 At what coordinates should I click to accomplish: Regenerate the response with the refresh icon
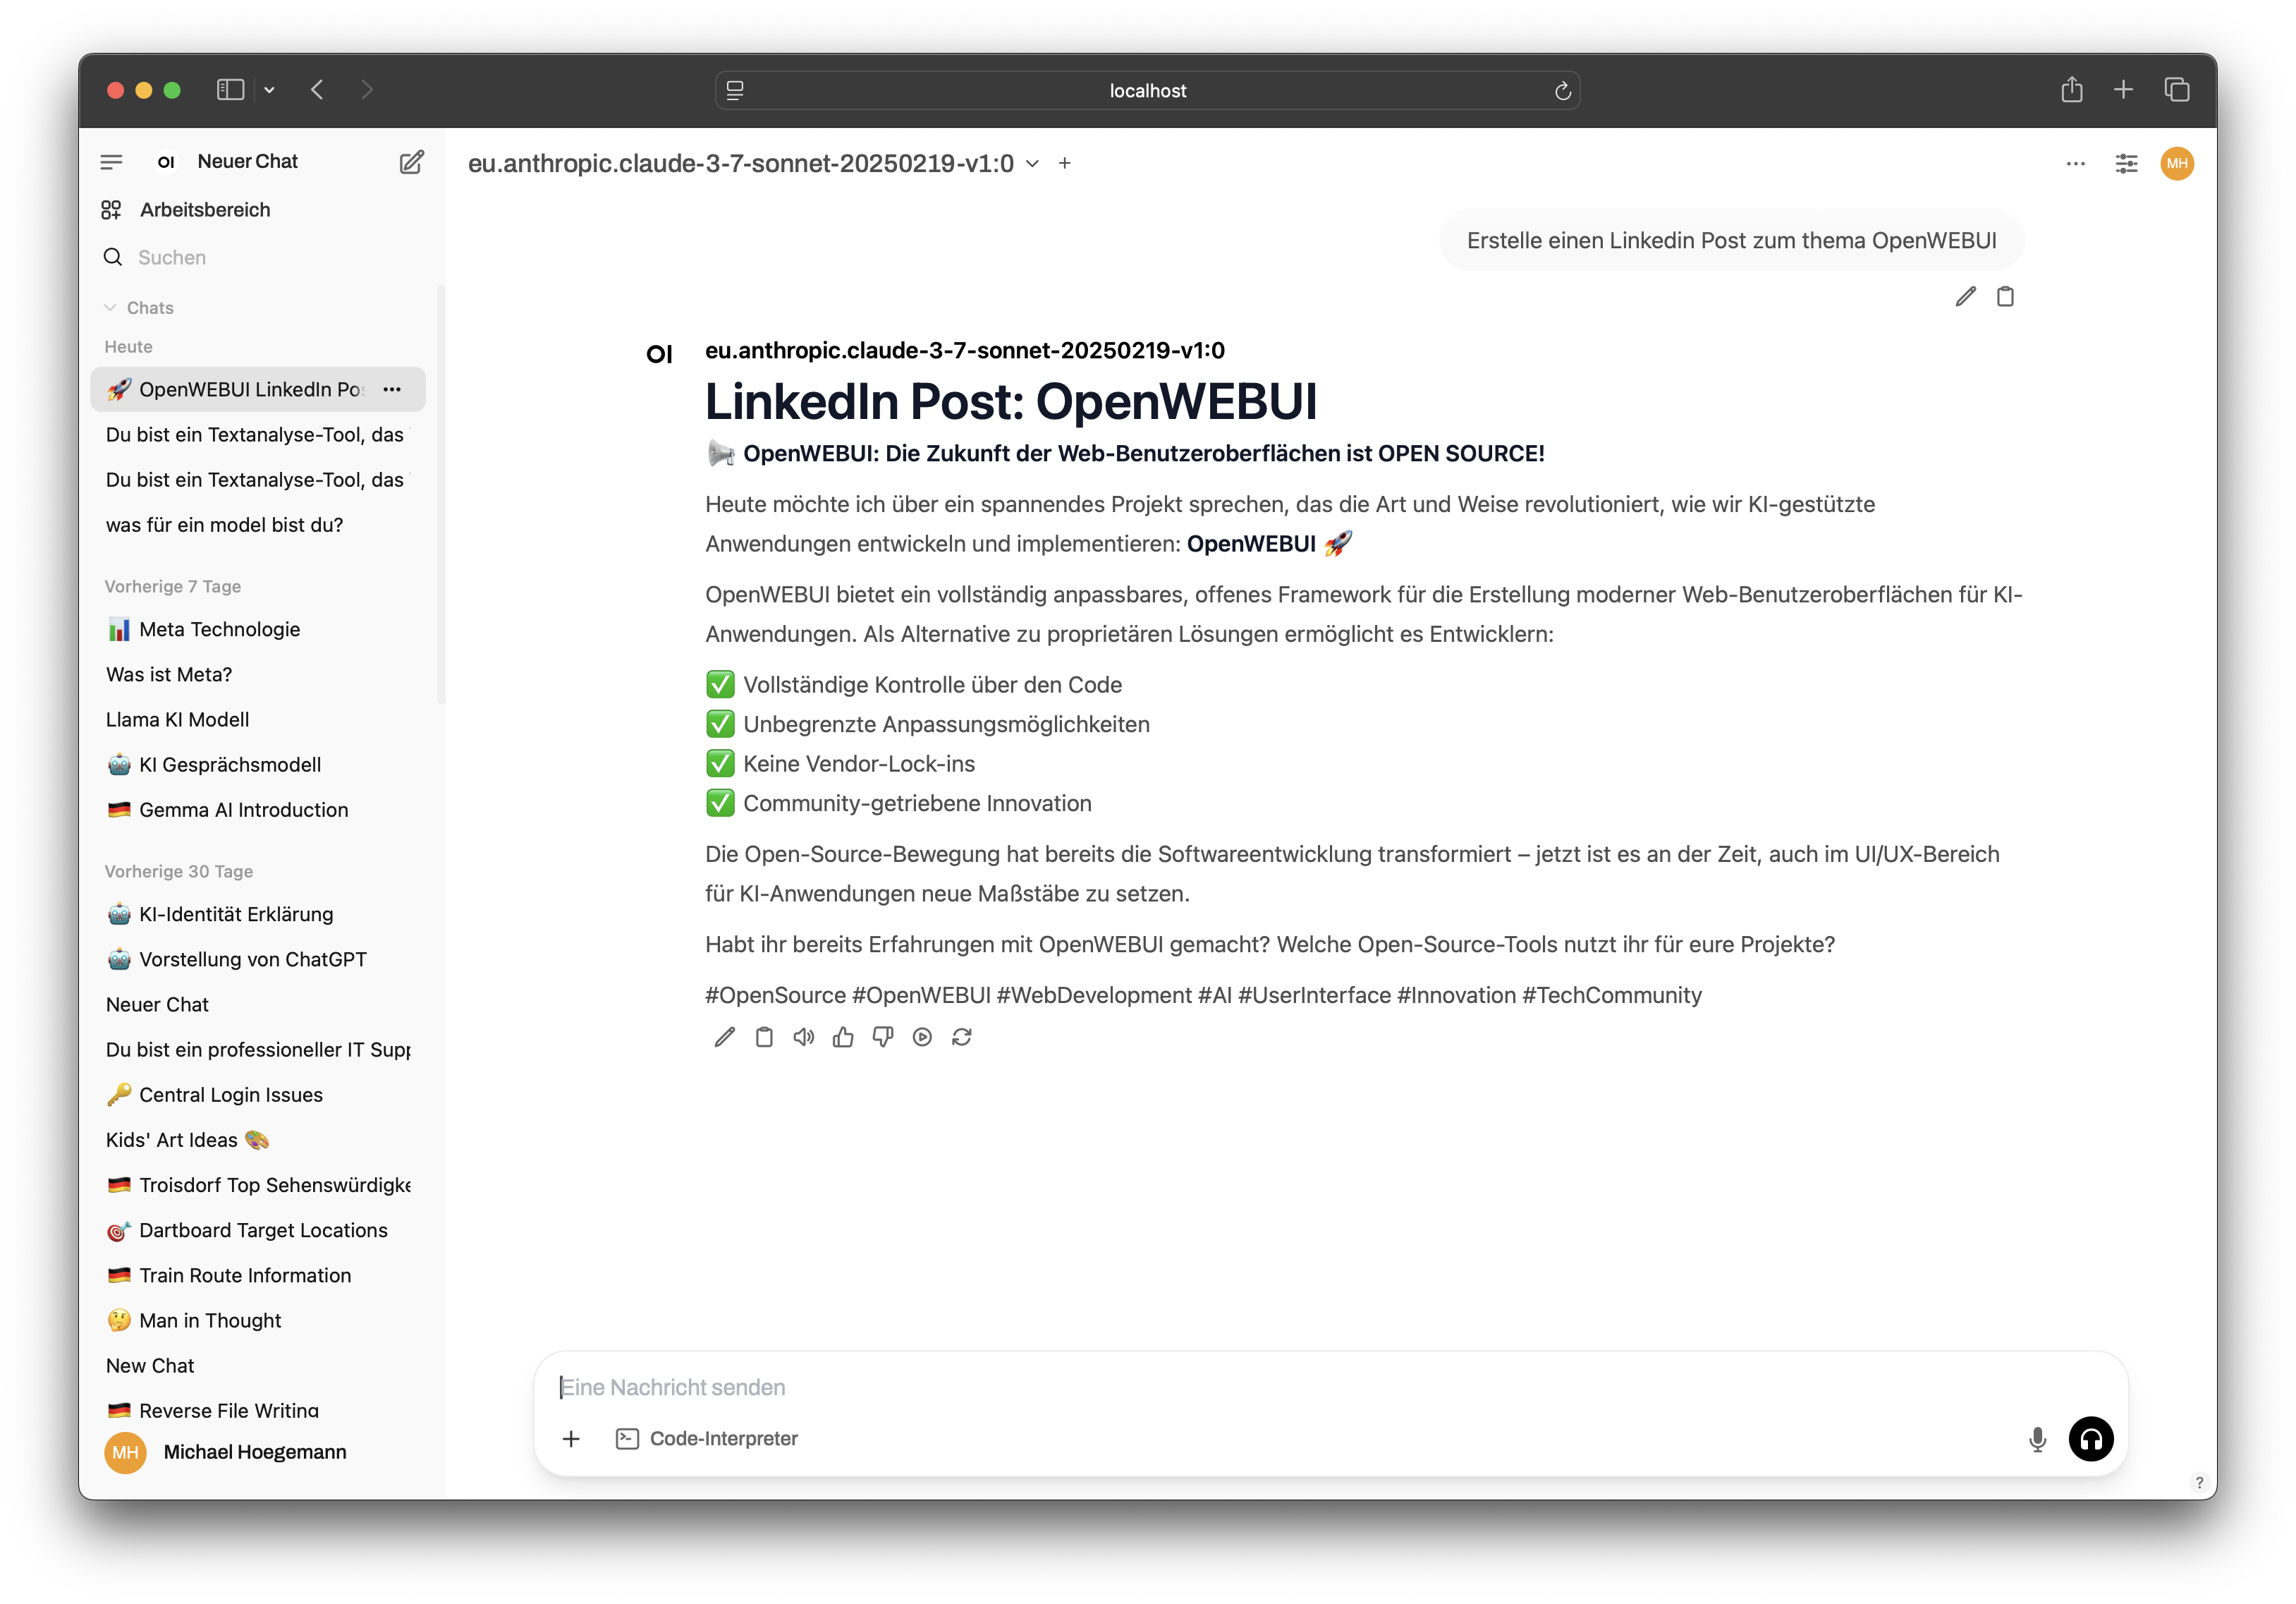[x=962, y=1037]
